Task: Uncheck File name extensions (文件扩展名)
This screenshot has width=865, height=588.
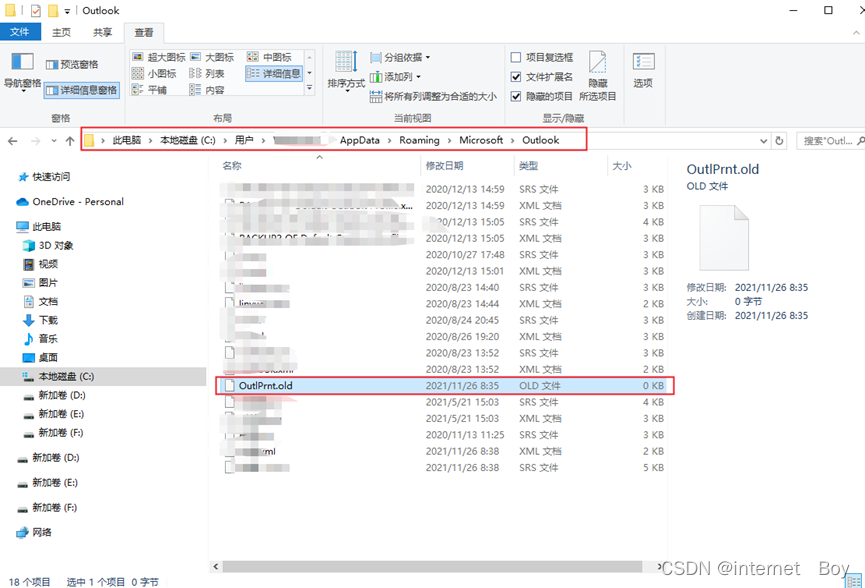Action: 516,77
